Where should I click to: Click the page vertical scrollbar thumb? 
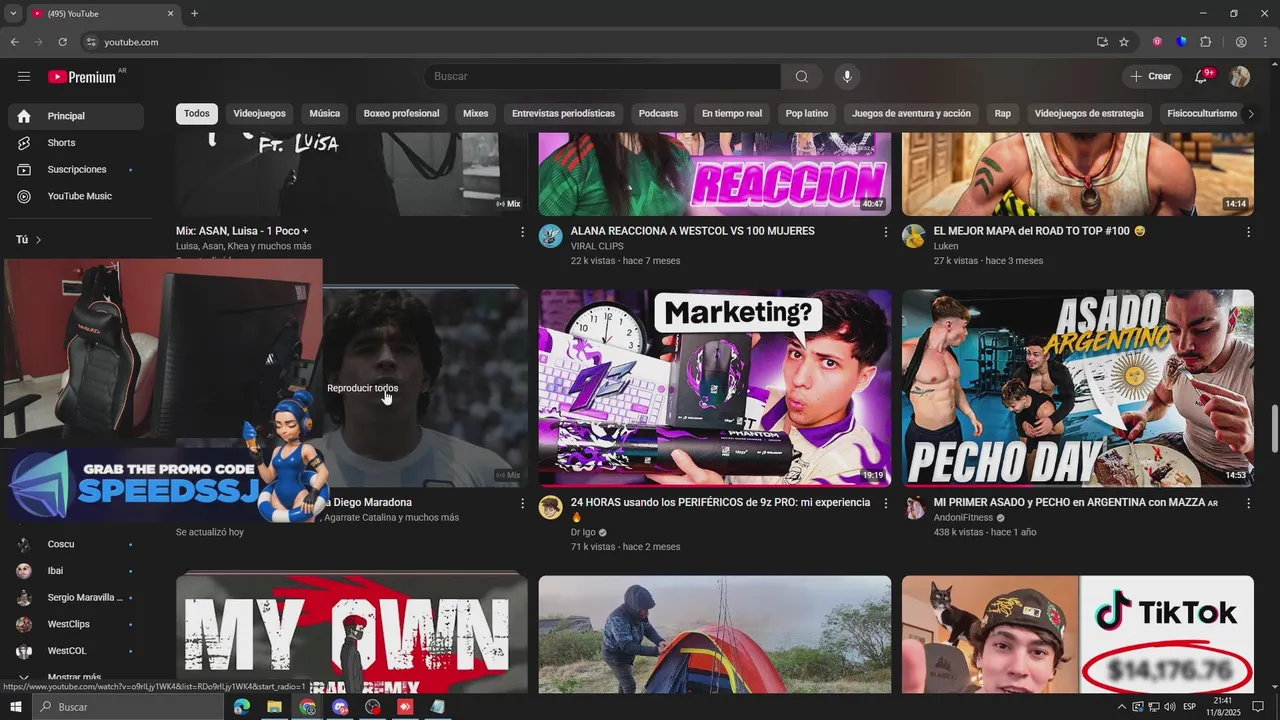pyautogui.click(x=1274, y=429)
